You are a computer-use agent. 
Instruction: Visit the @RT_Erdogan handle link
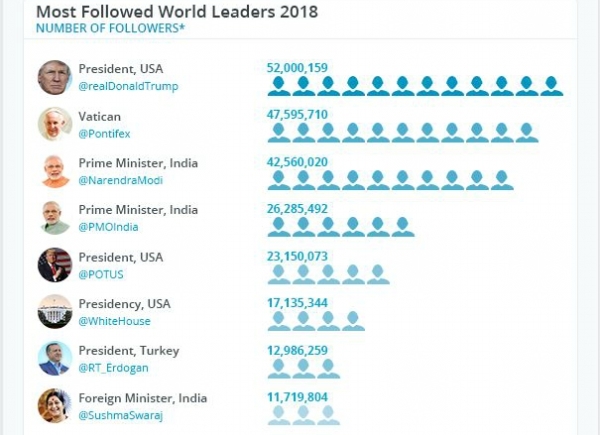pos(114,368)
